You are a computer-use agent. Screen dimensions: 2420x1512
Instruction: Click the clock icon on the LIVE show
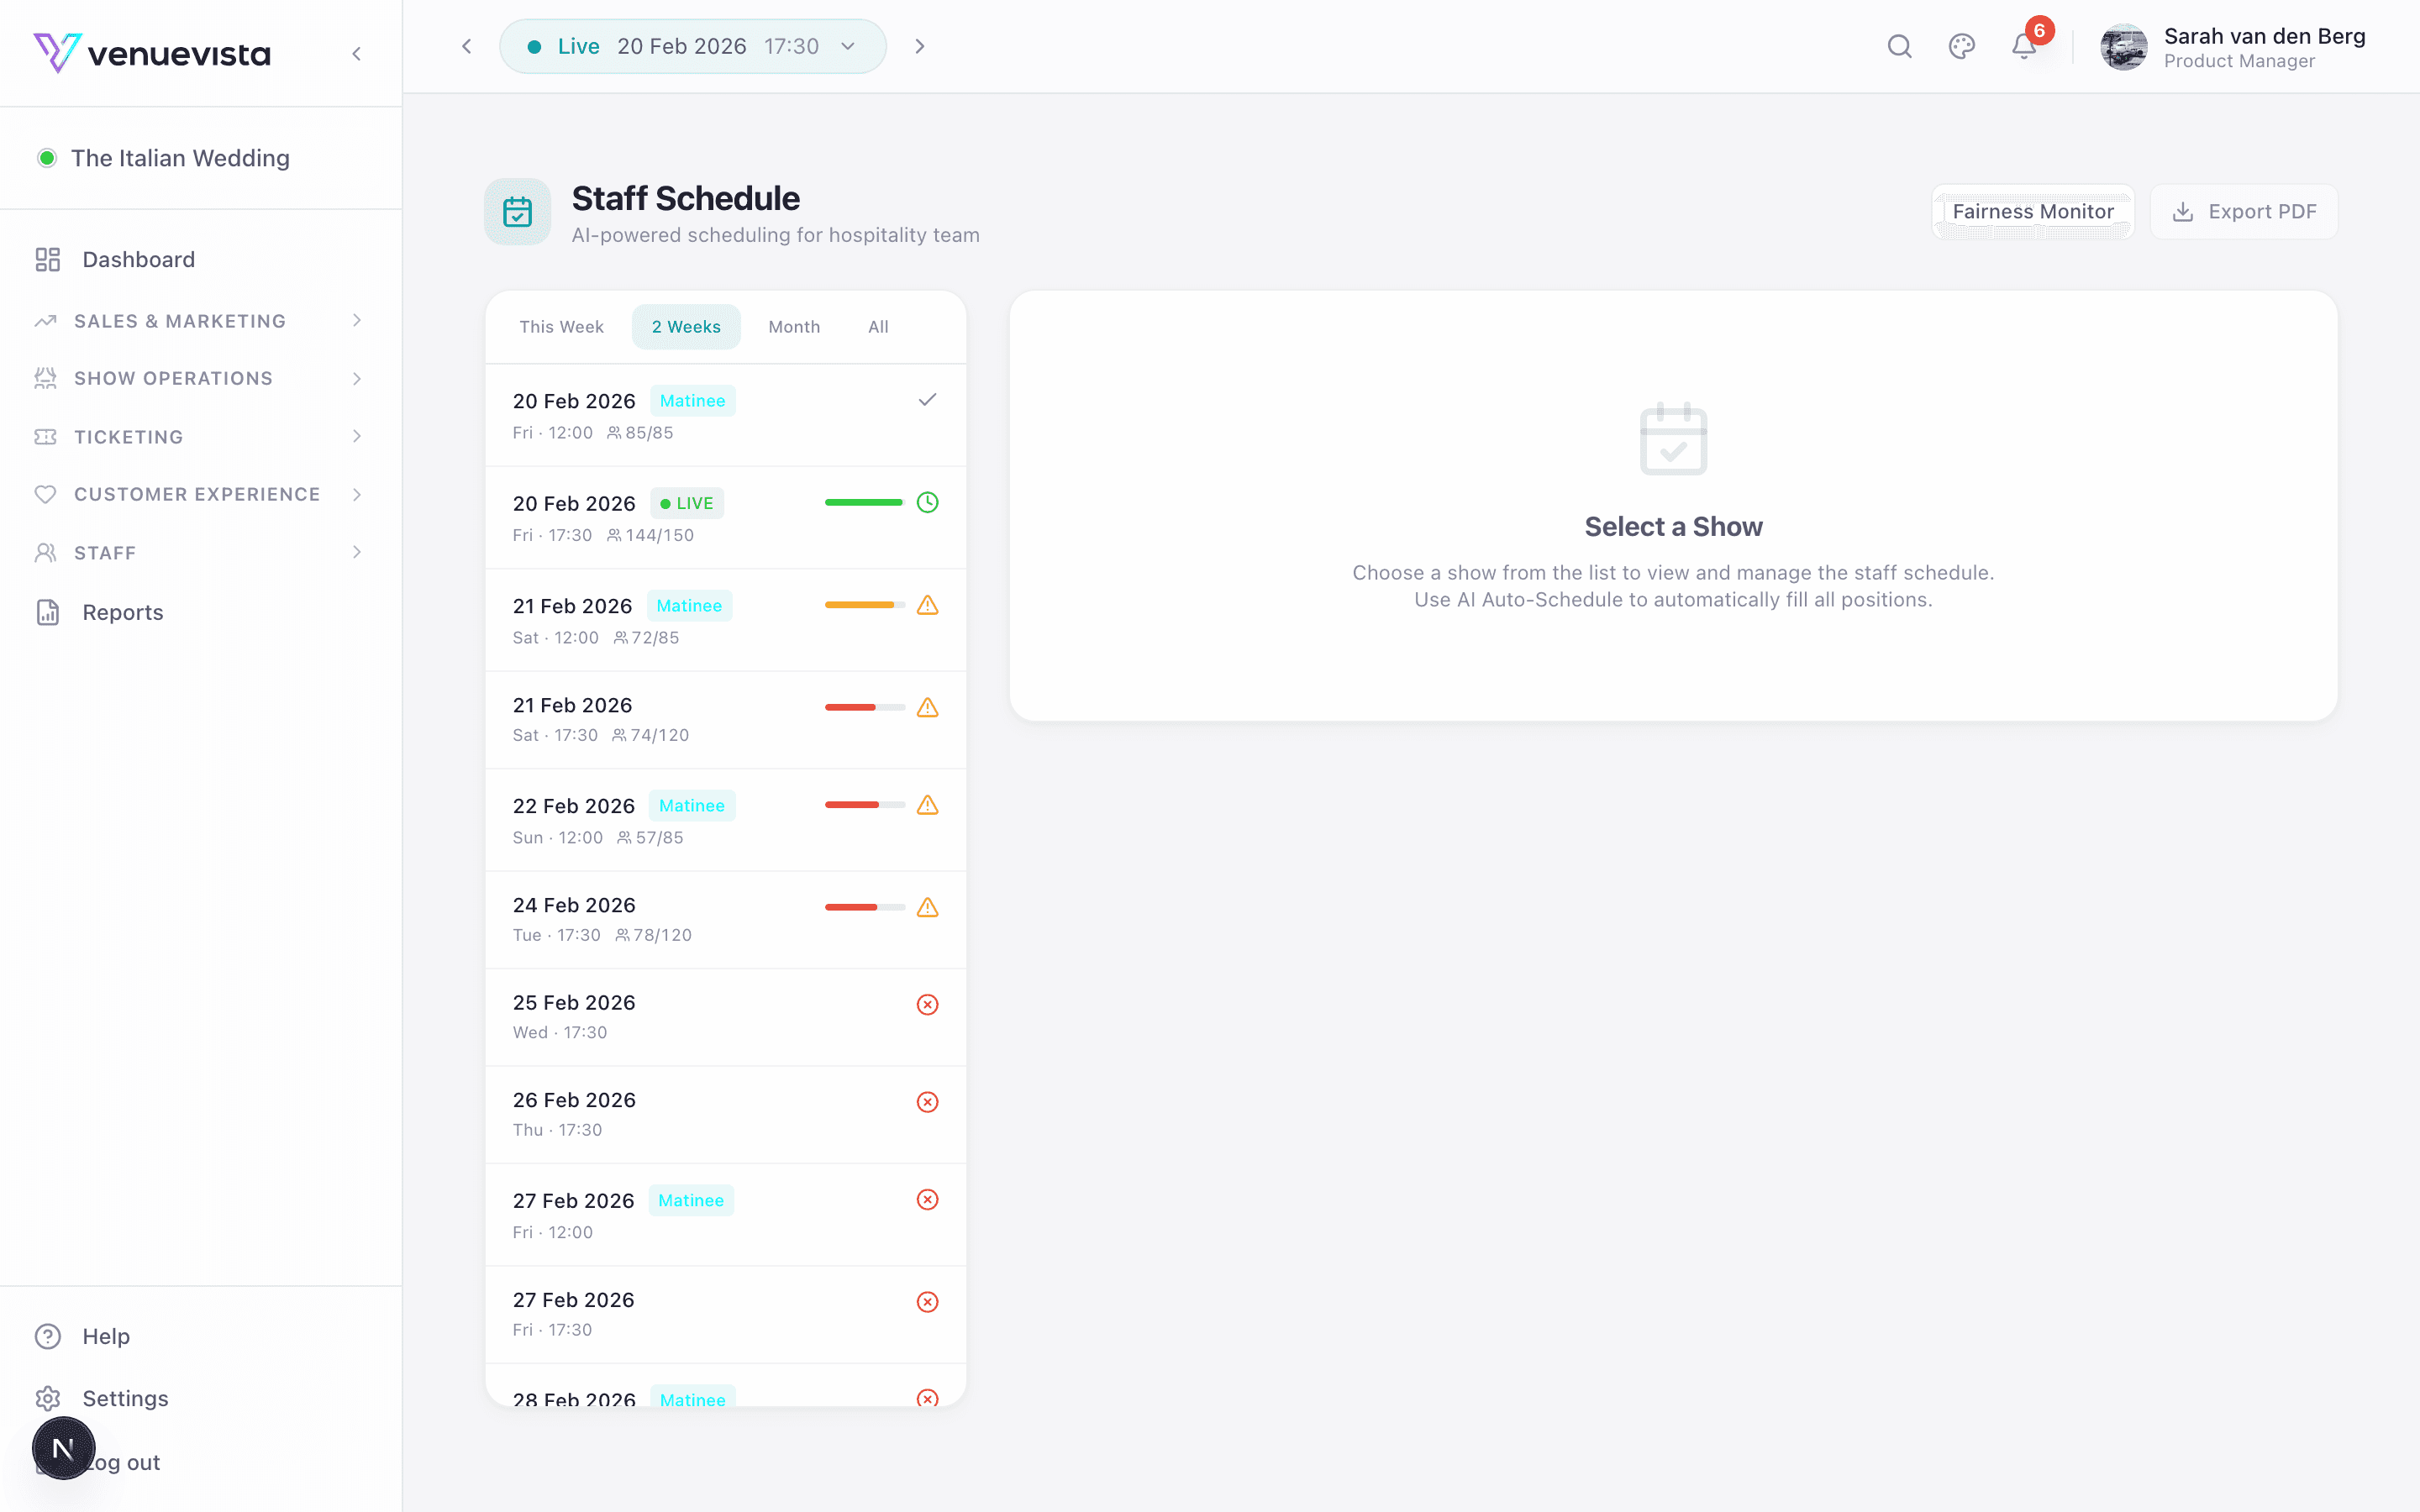pos(927,503)
